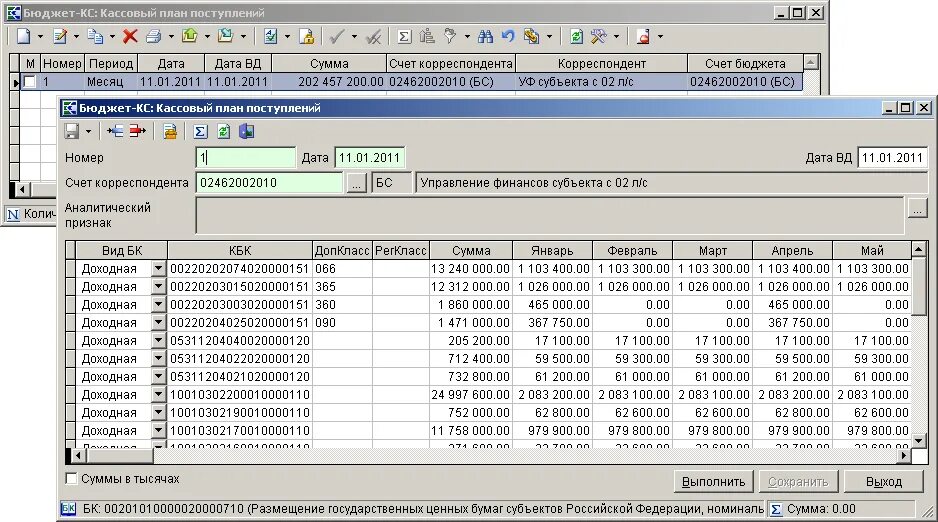Click the document with toolbox icon
938x522 pixels.
[x=170, y=132]
